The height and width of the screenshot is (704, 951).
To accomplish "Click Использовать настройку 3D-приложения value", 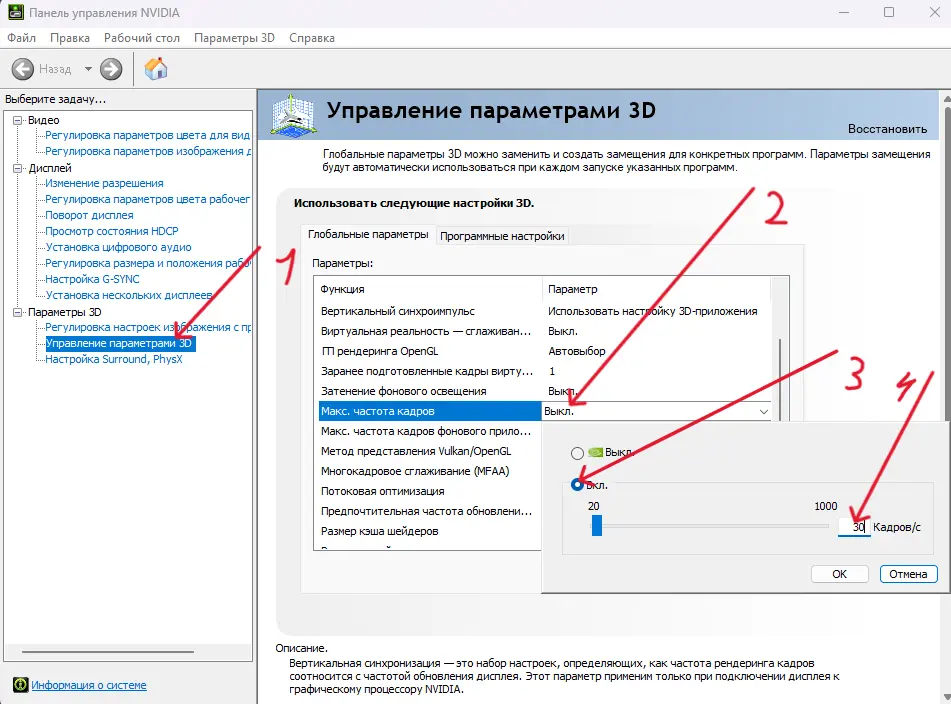I will pyautogui.click(x=653, y=311).
